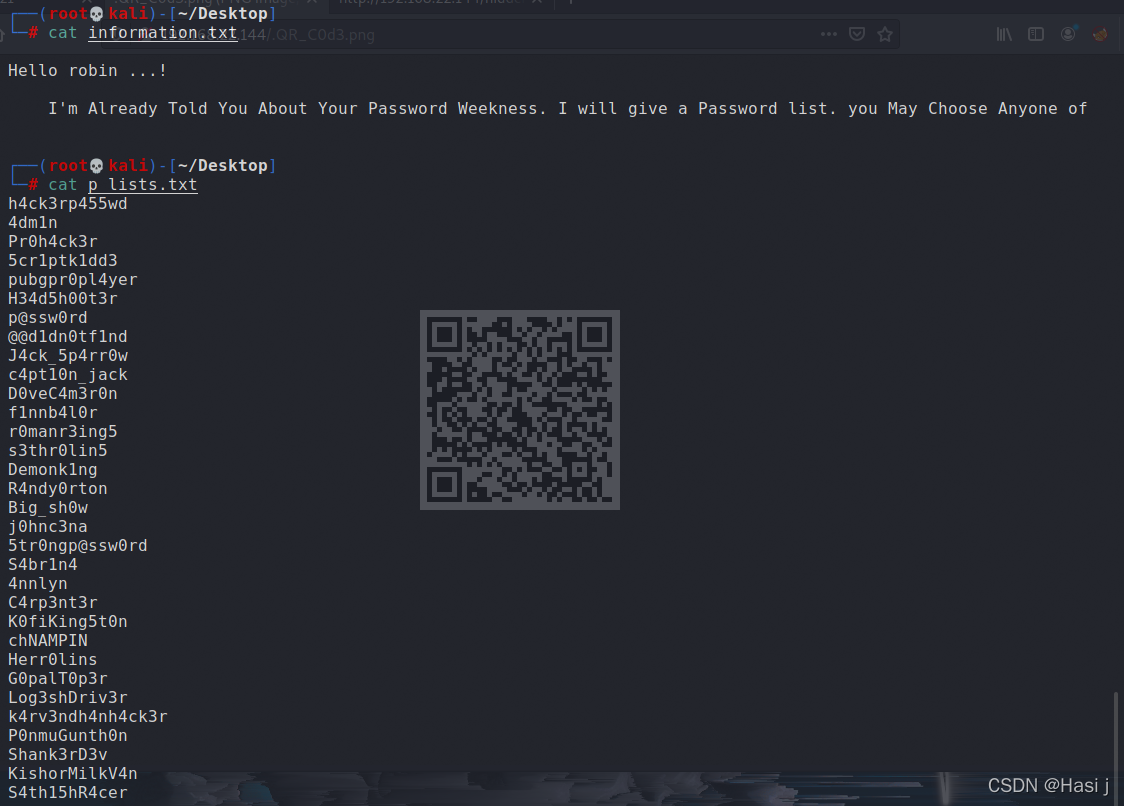Select password 'C4rp3nt3r'
The height and width of the screenshot is (806, 1124).
[x=52, y=603]
